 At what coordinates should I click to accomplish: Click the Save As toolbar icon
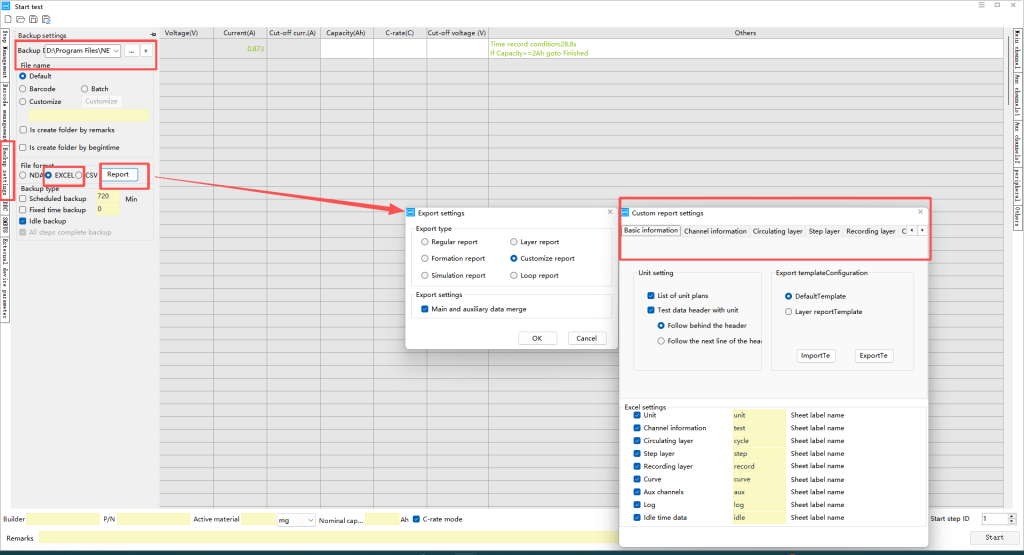click(x=46, y=20)
